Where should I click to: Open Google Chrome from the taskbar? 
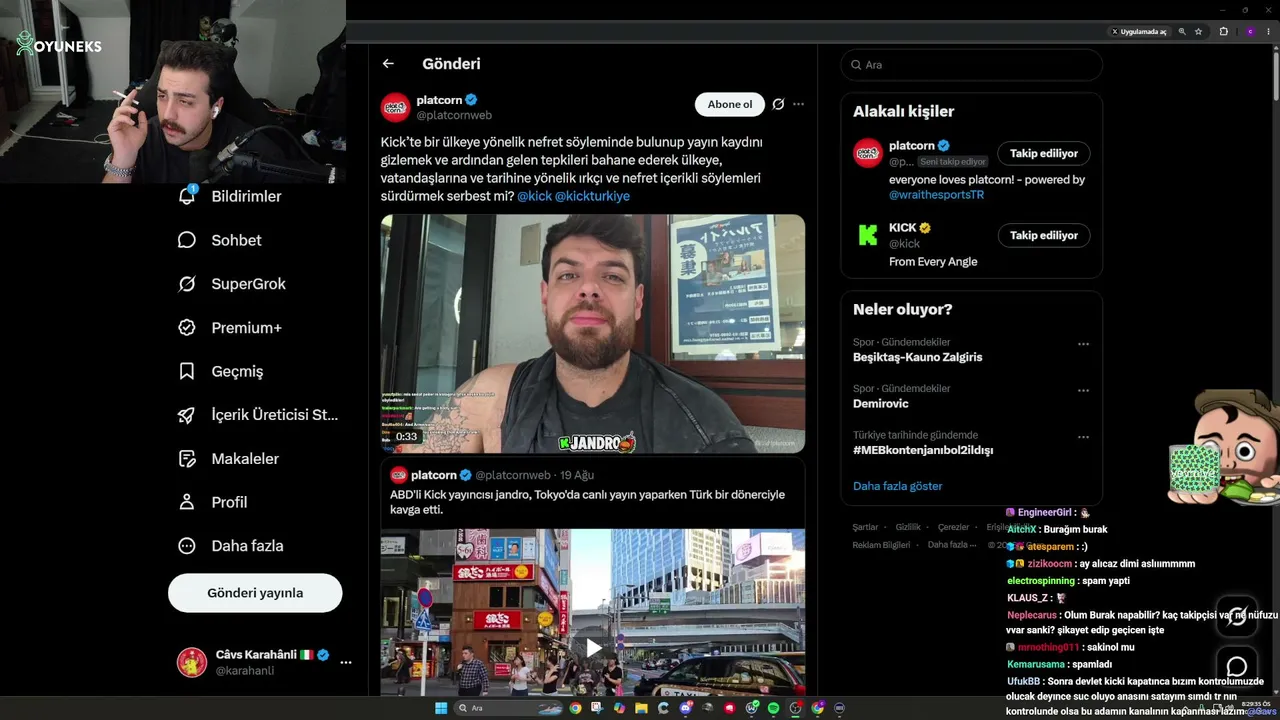(x=575, y=708)
